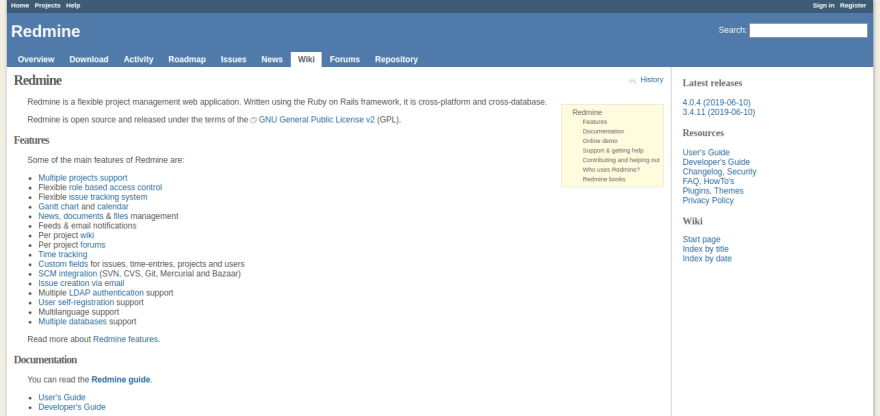This screenshot has width=880, height=416.
Task: Jump to Contributing and helping out
Action: 621,160
